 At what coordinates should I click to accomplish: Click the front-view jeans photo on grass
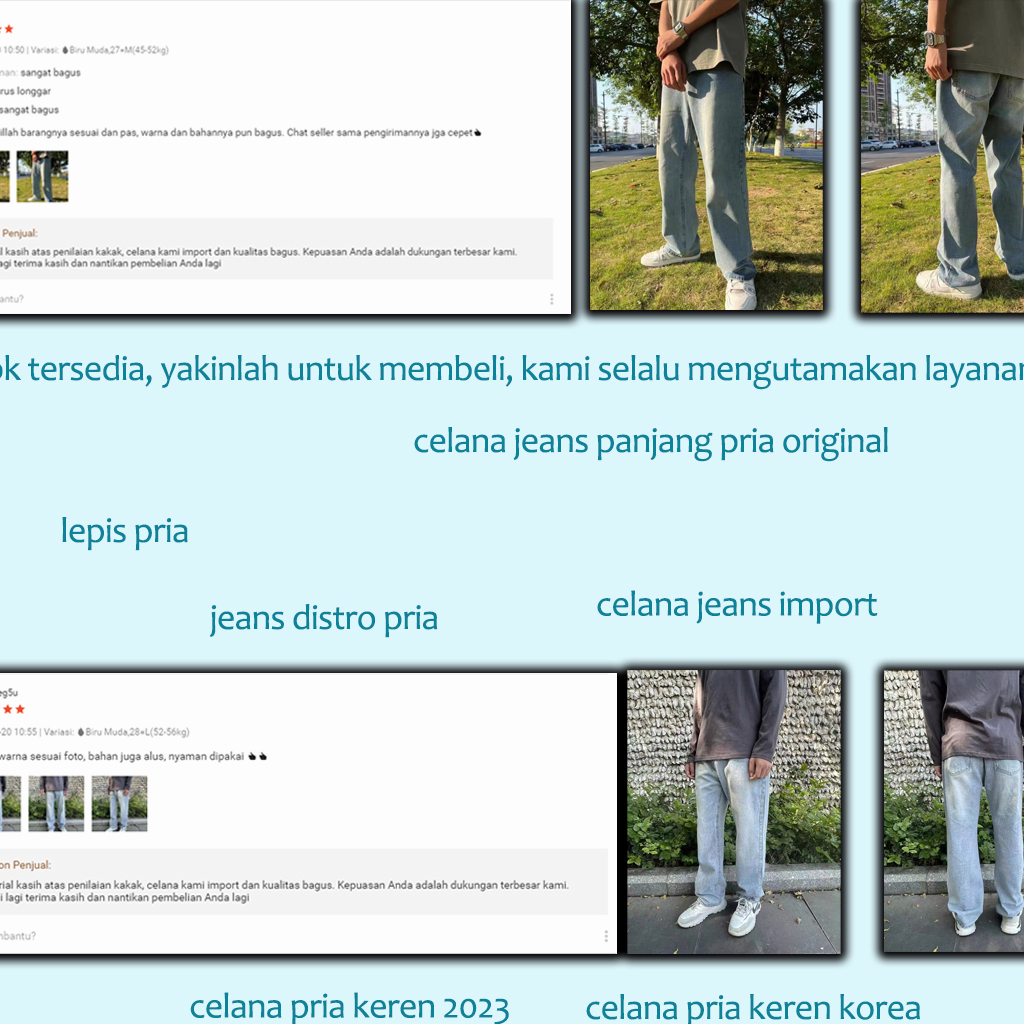tap(706, 155)
